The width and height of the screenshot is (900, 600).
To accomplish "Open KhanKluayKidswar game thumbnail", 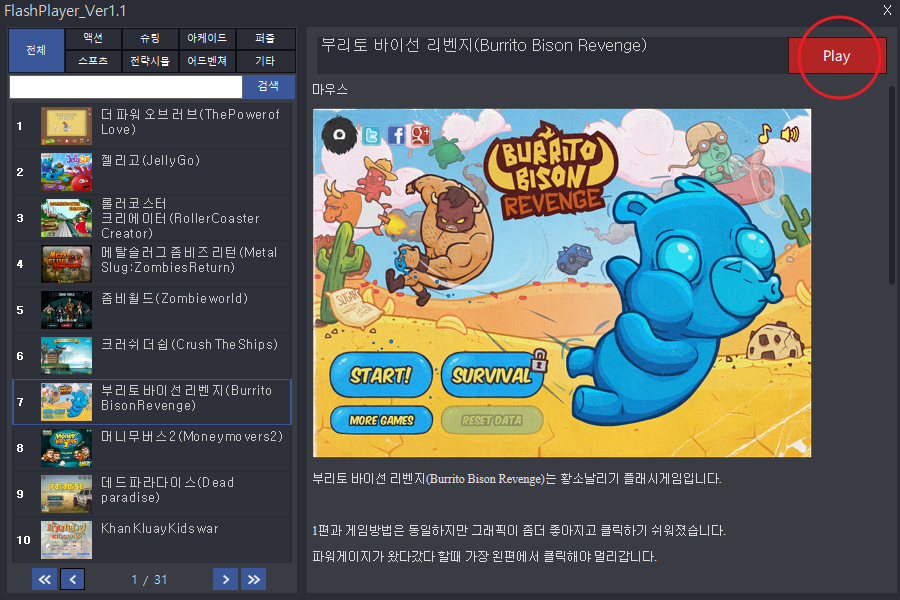I will click(66, 539).
